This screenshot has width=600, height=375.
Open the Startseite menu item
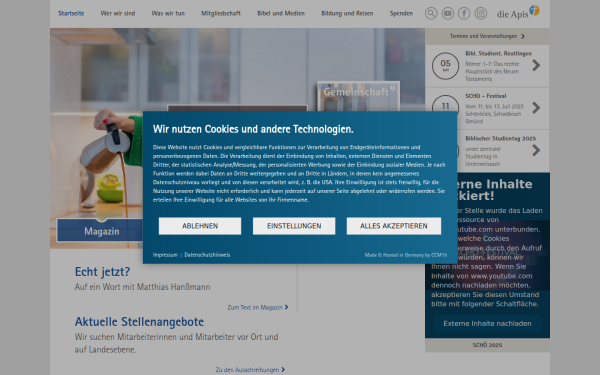click(71, 13)
